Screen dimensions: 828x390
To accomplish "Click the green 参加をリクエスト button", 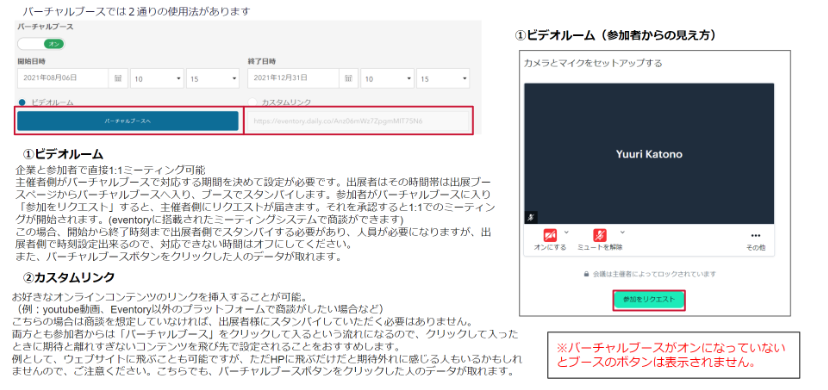I will tap(648, 300).
